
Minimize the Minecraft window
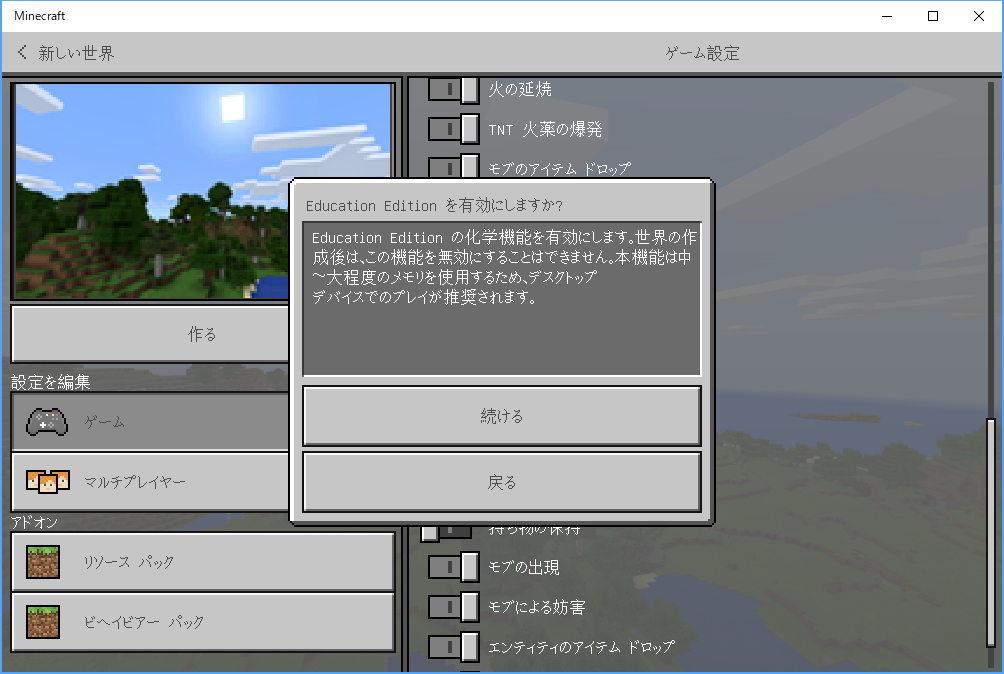(887, 16)
